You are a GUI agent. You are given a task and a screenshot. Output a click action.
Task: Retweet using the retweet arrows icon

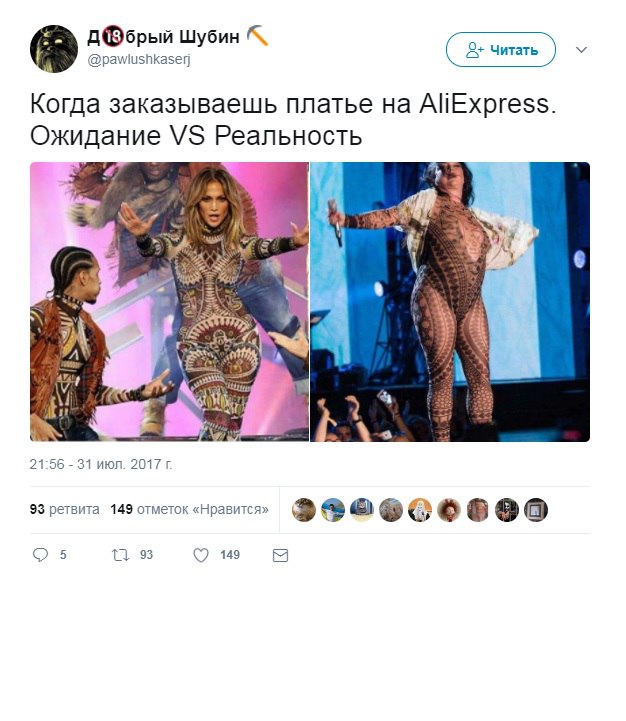pyautogui.click(x=121, y=555)
